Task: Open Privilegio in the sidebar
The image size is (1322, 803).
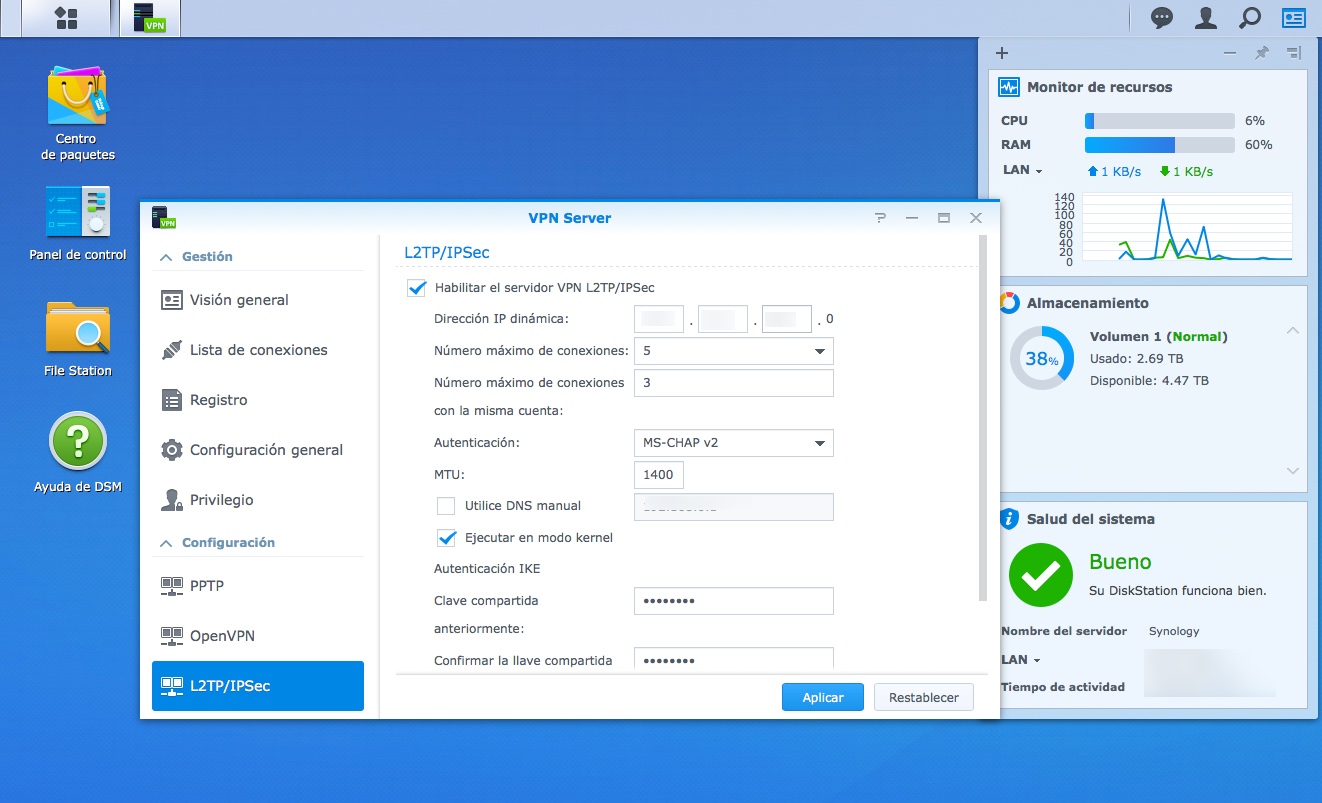Action: click(x=258, y=500)
